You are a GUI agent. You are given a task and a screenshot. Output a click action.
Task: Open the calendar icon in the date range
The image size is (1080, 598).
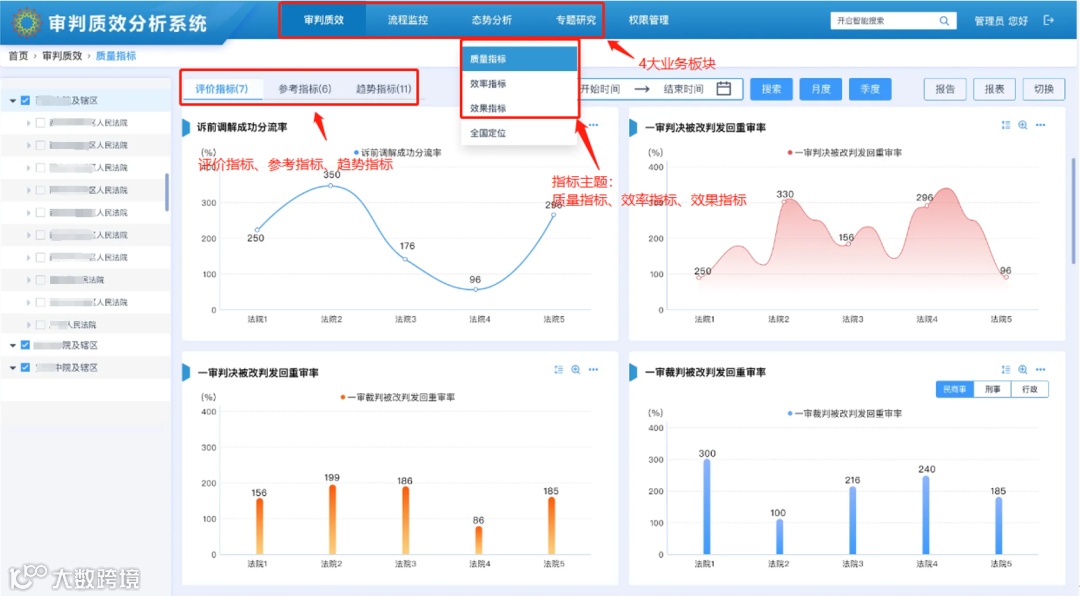point(723,88)
